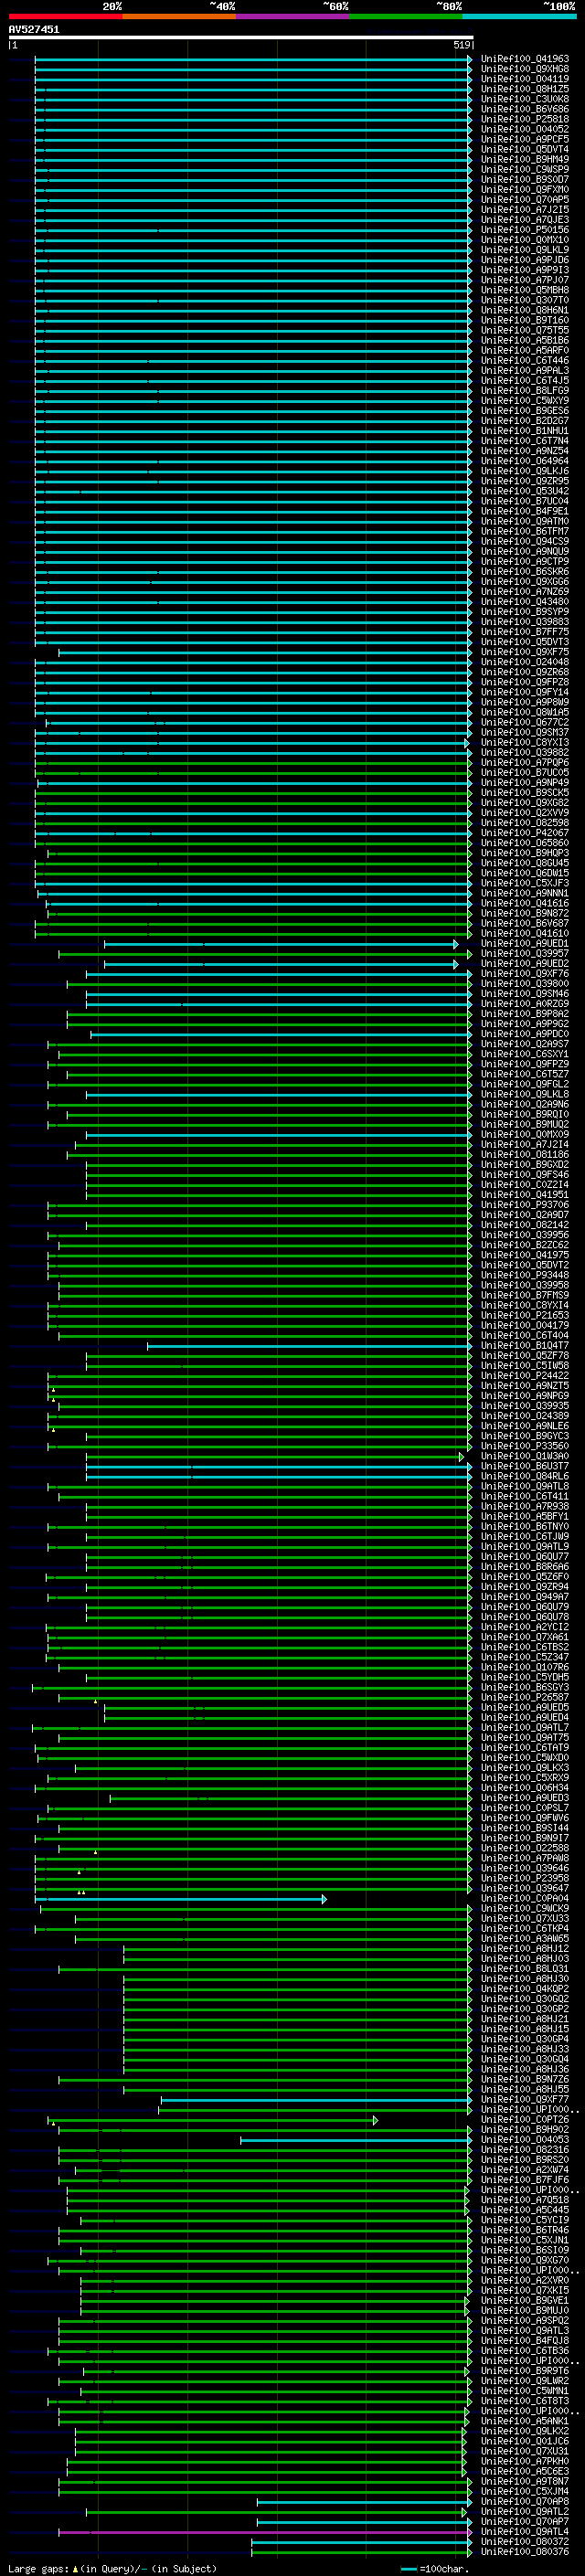This screenshot has width=585, height=2576.
Task: Select hit label UniRef100_A9UED1
Action: (x=524, y=943)
